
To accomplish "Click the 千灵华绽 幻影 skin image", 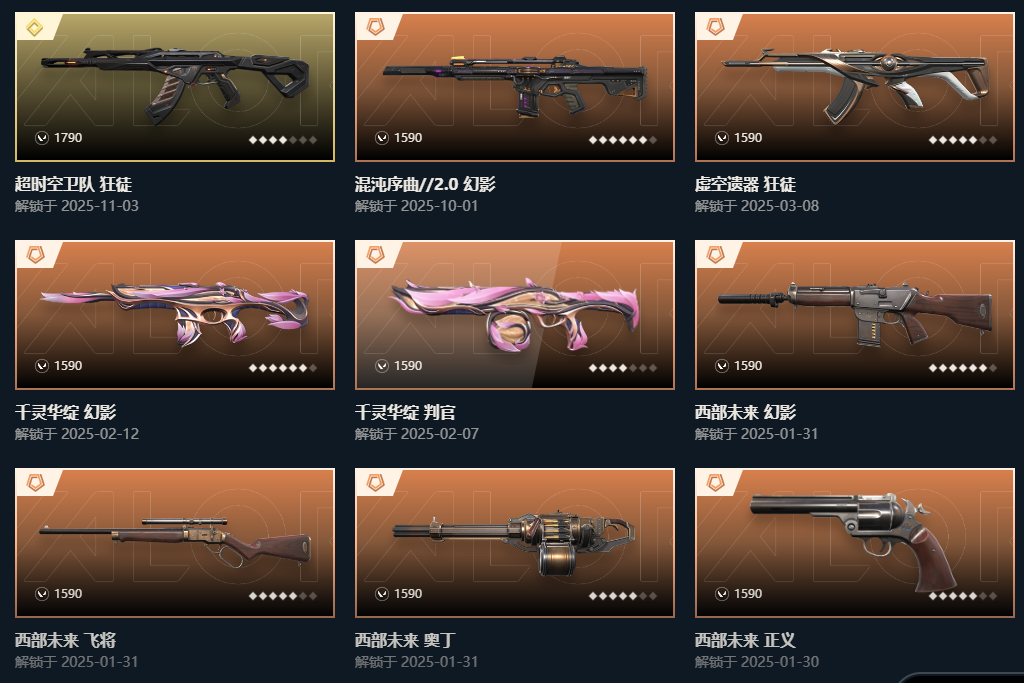I will 175,315.
